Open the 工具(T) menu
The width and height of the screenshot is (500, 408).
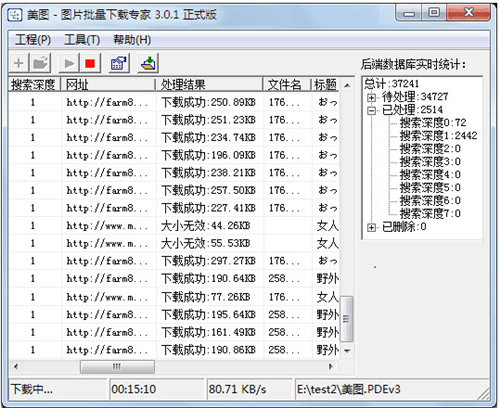[82, 40]
